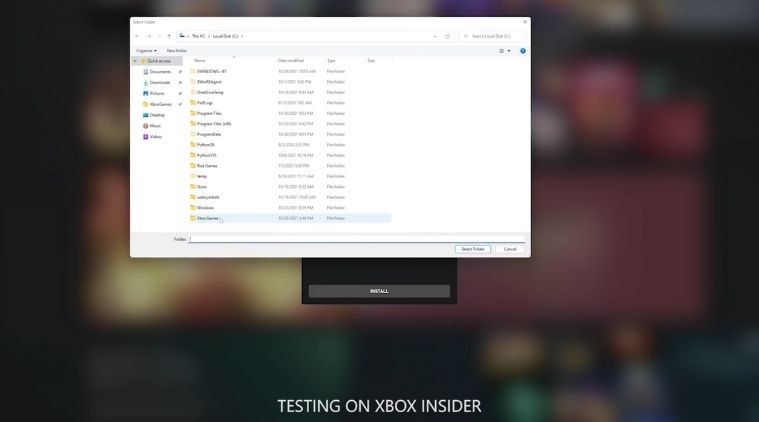This screenshot has height=422, width=759.
Task: Open the Organize dropdown menu
Action: point(146,51)
